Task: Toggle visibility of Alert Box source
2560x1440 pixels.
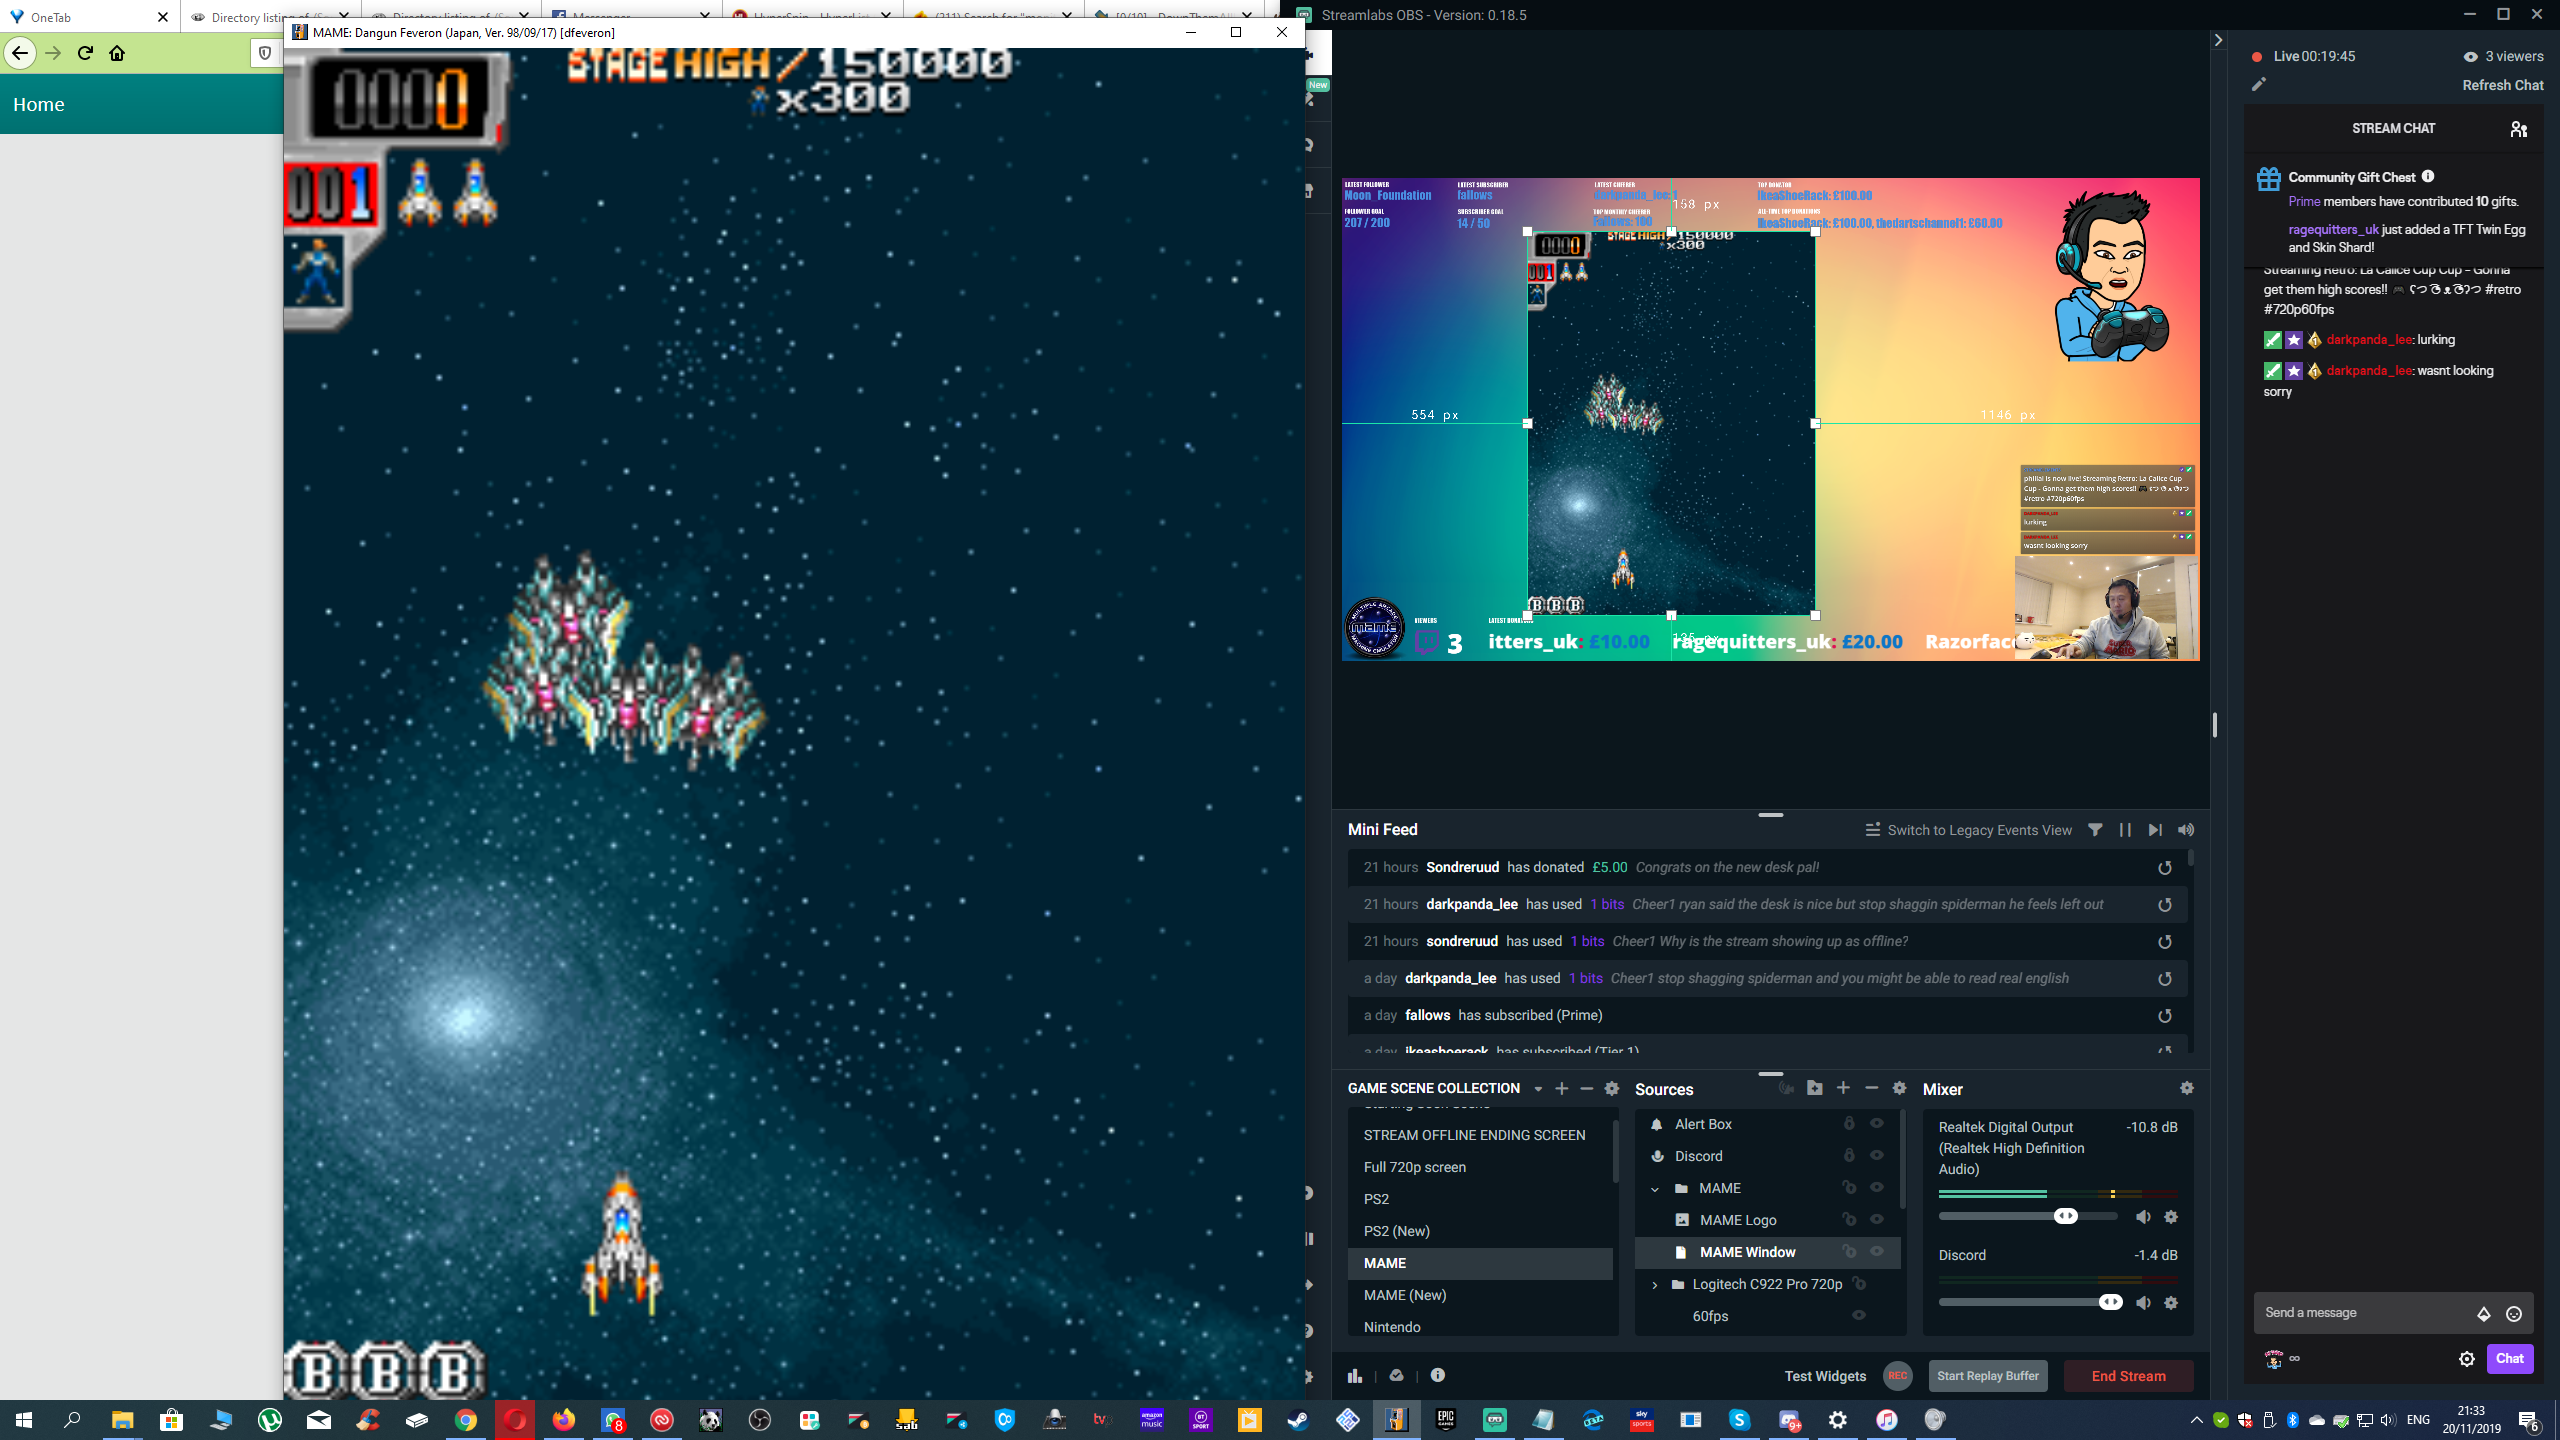Action: [x=1877, y=1124]
